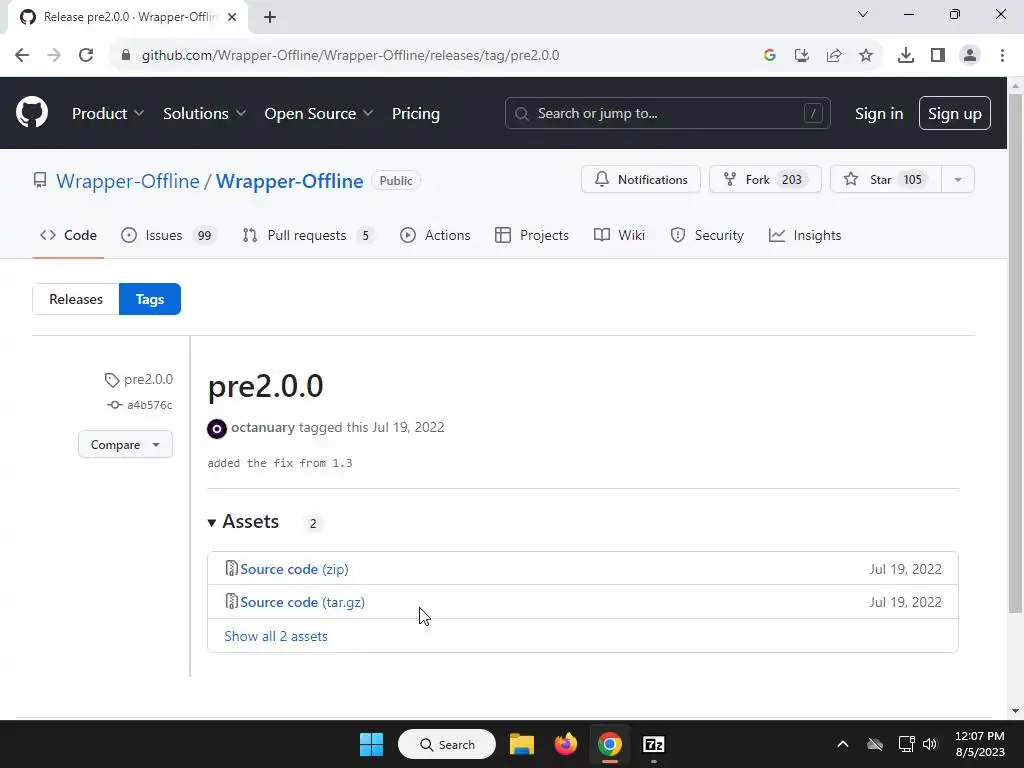Toggle the Chrome side panel icon
The width and height of the screenshot is (1024, 768).
[938, 55]
